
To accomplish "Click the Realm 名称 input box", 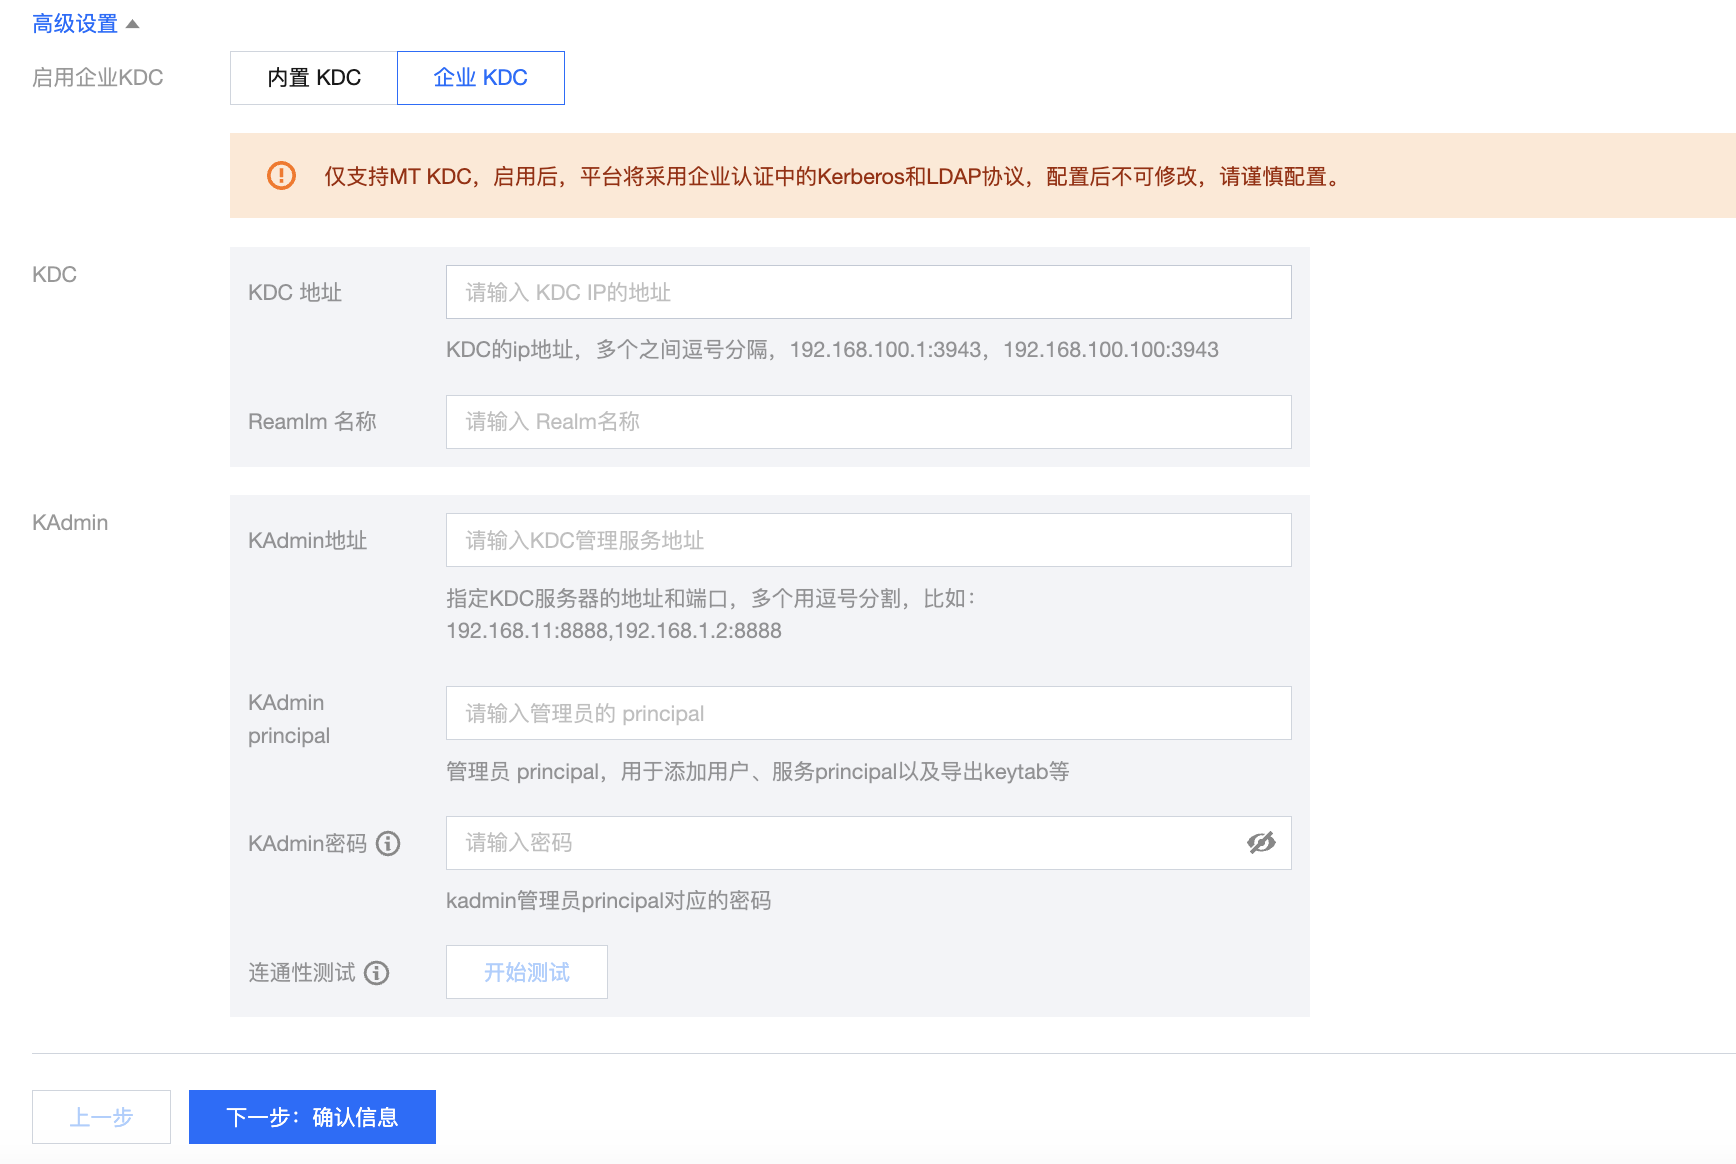I will pos(868,422).
